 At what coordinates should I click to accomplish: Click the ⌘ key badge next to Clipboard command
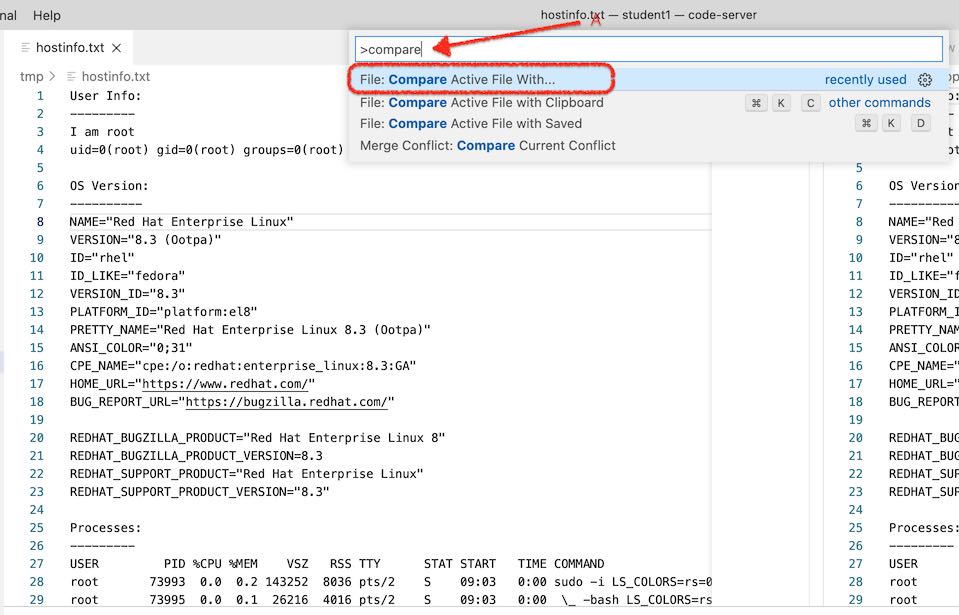coord(756,103)
